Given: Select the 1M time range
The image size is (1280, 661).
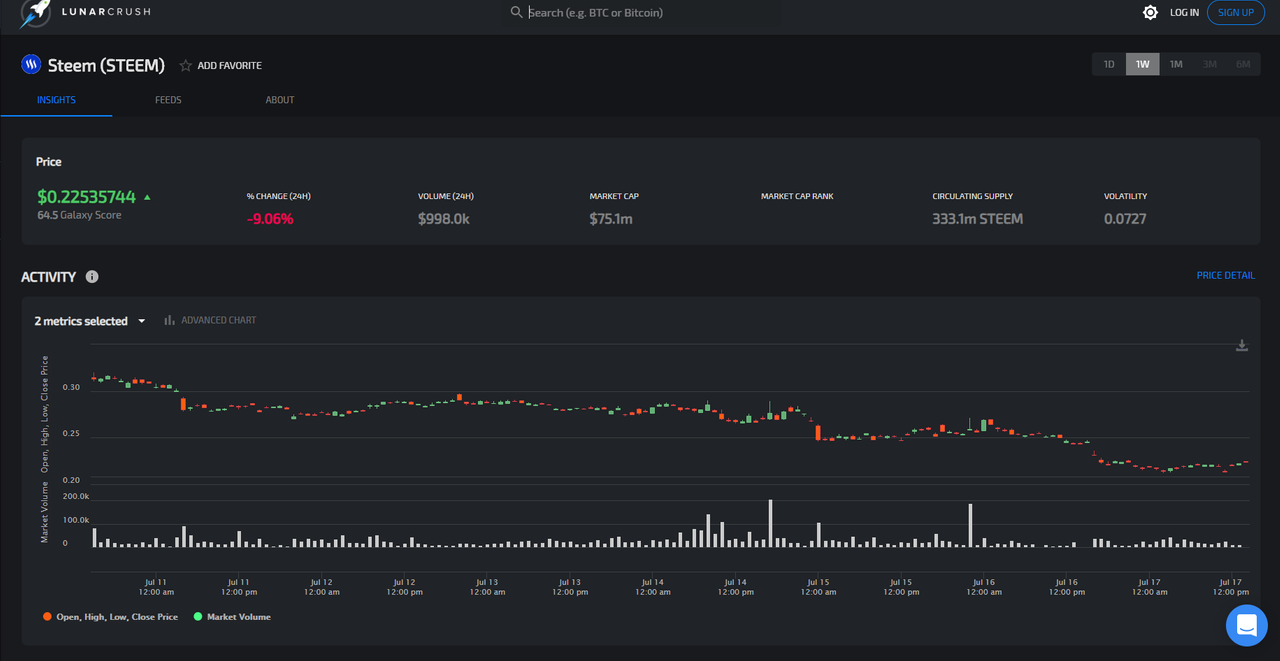Looking at the screenshot, I should (x=1176, y=65).
